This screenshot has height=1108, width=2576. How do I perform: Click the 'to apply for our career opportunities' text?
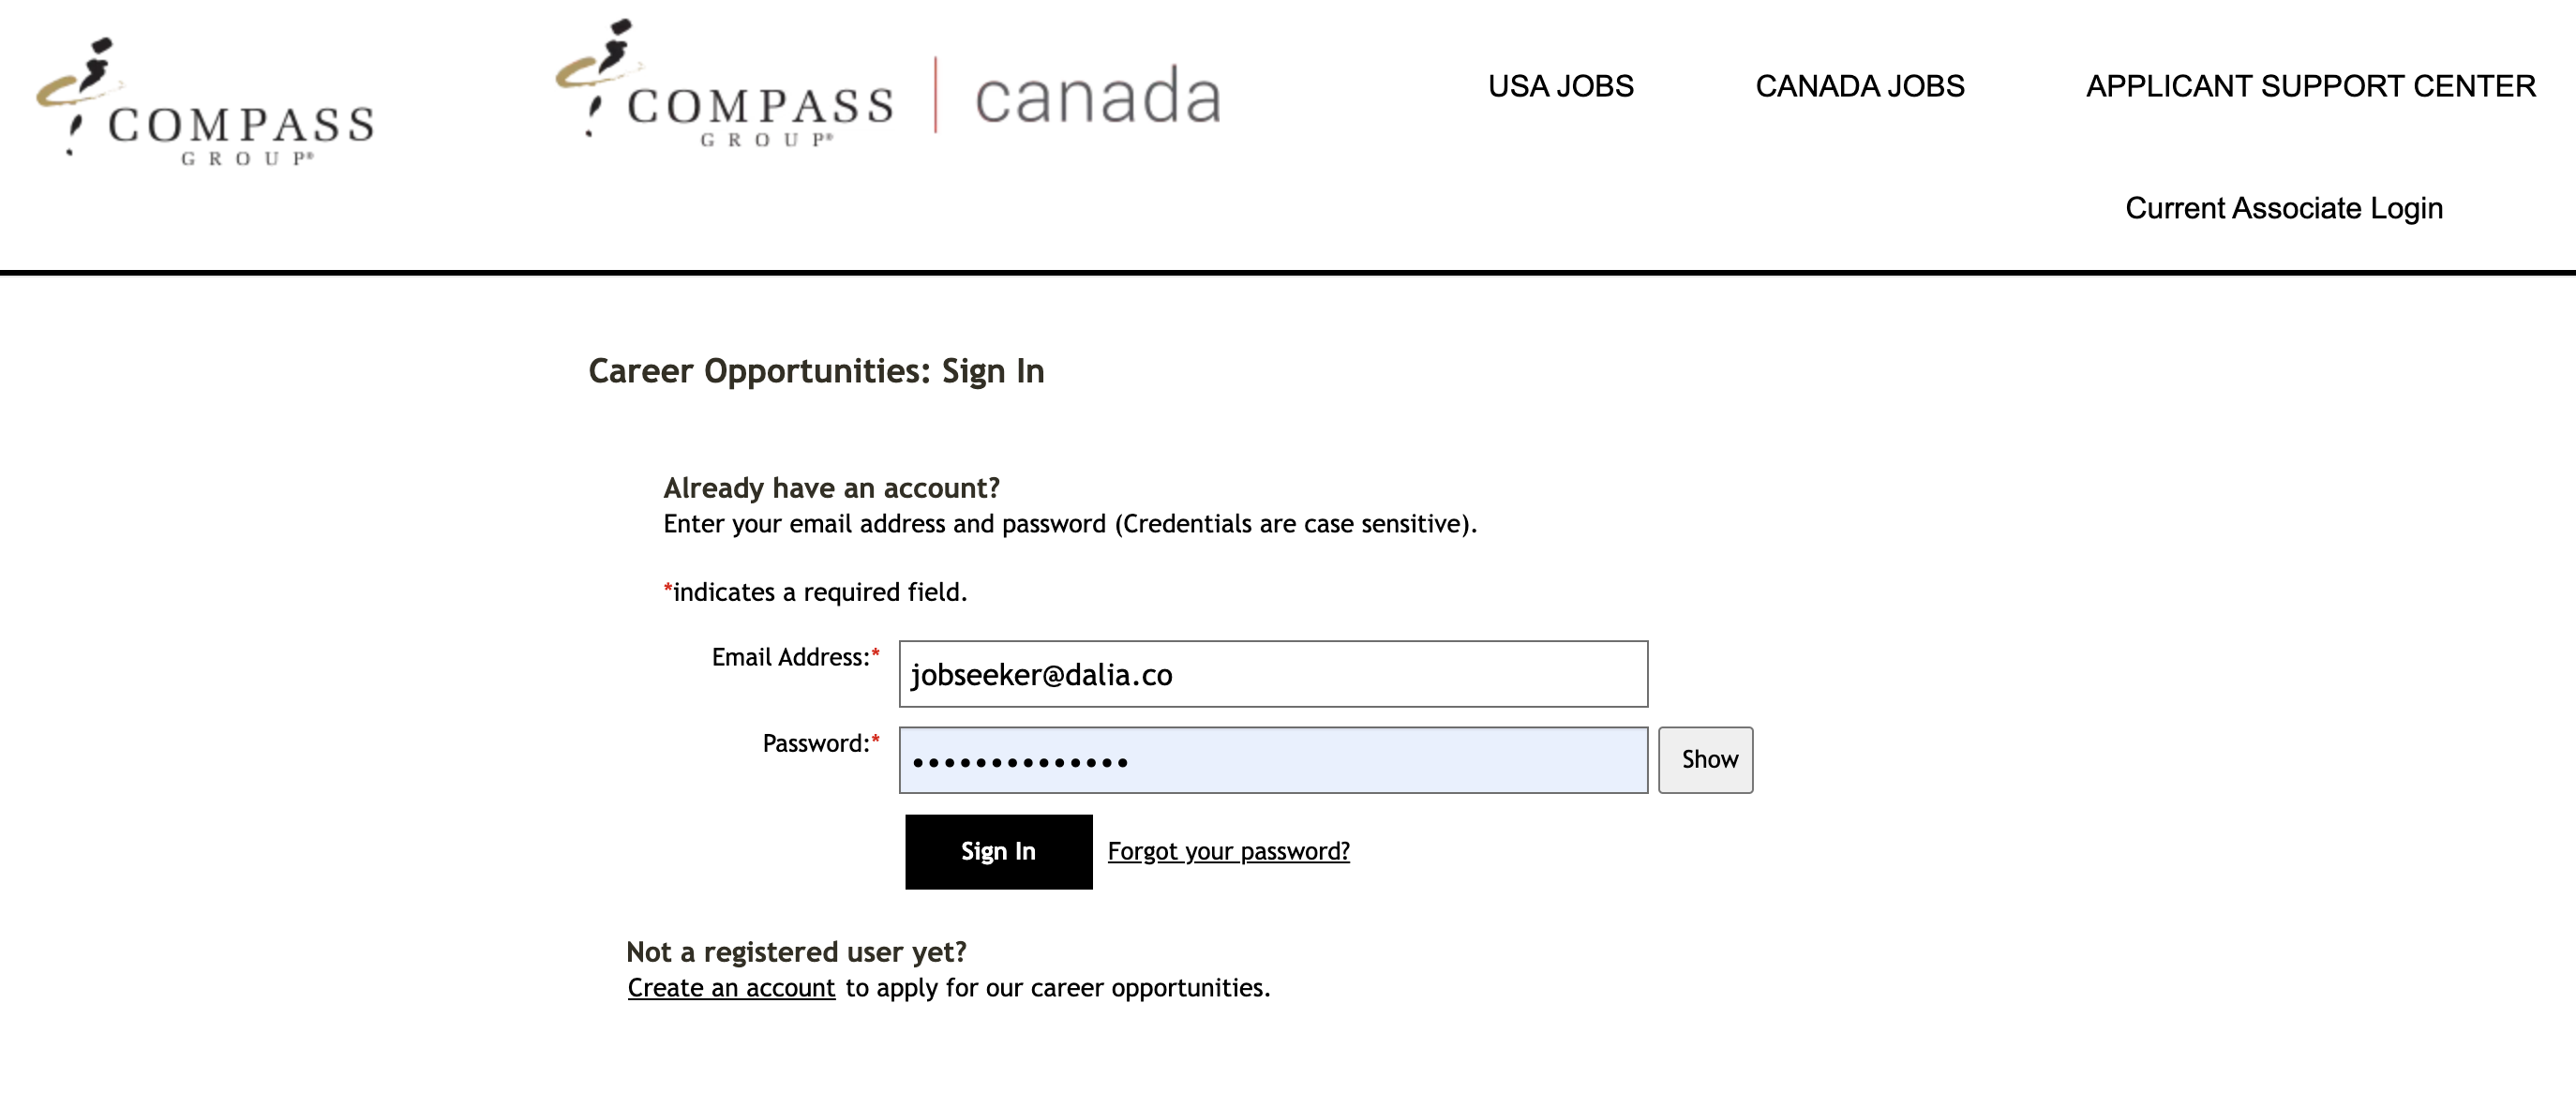point(1058,988)
